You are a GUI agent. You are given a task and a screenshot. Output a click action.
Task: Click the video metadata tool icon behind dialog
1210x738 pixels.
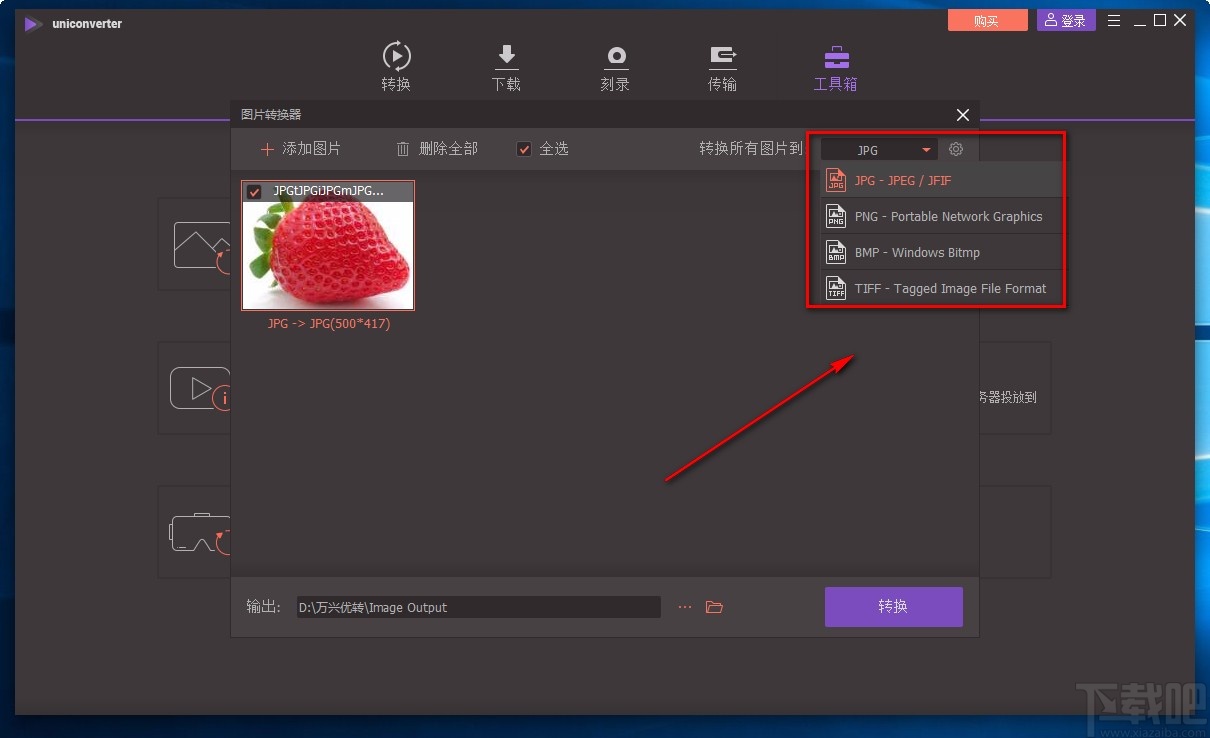(x=201, y=388)
